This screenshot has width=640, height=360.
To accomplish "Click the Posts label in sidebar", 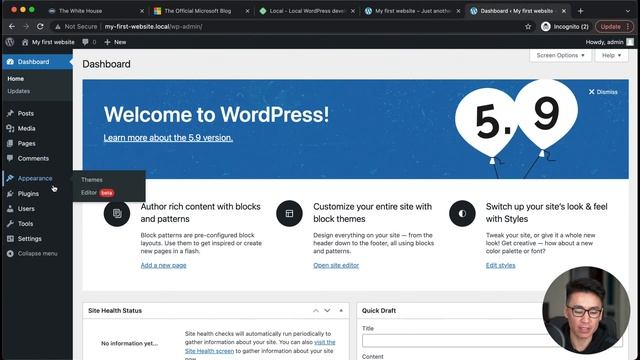I will pos(26,113).
